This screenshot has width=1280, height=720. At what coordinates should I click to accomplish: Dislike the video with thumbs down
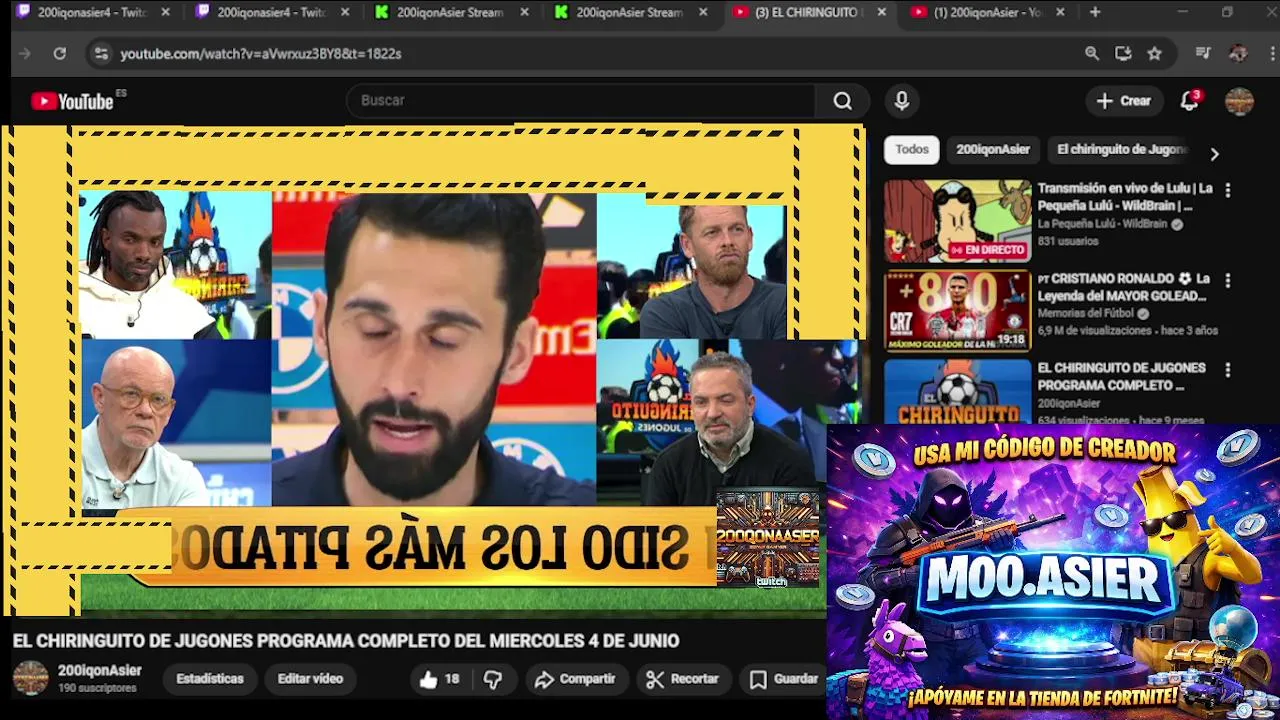point(492,679)
